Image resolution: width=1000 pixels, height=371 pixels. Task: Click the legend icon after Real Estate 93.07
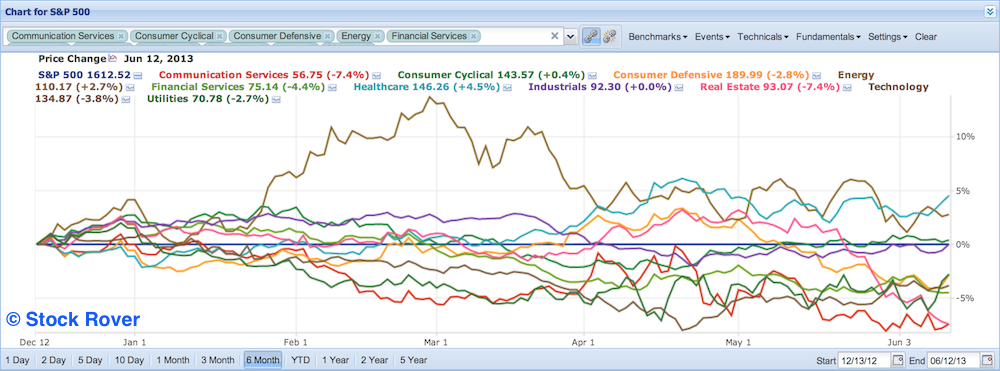848,87
